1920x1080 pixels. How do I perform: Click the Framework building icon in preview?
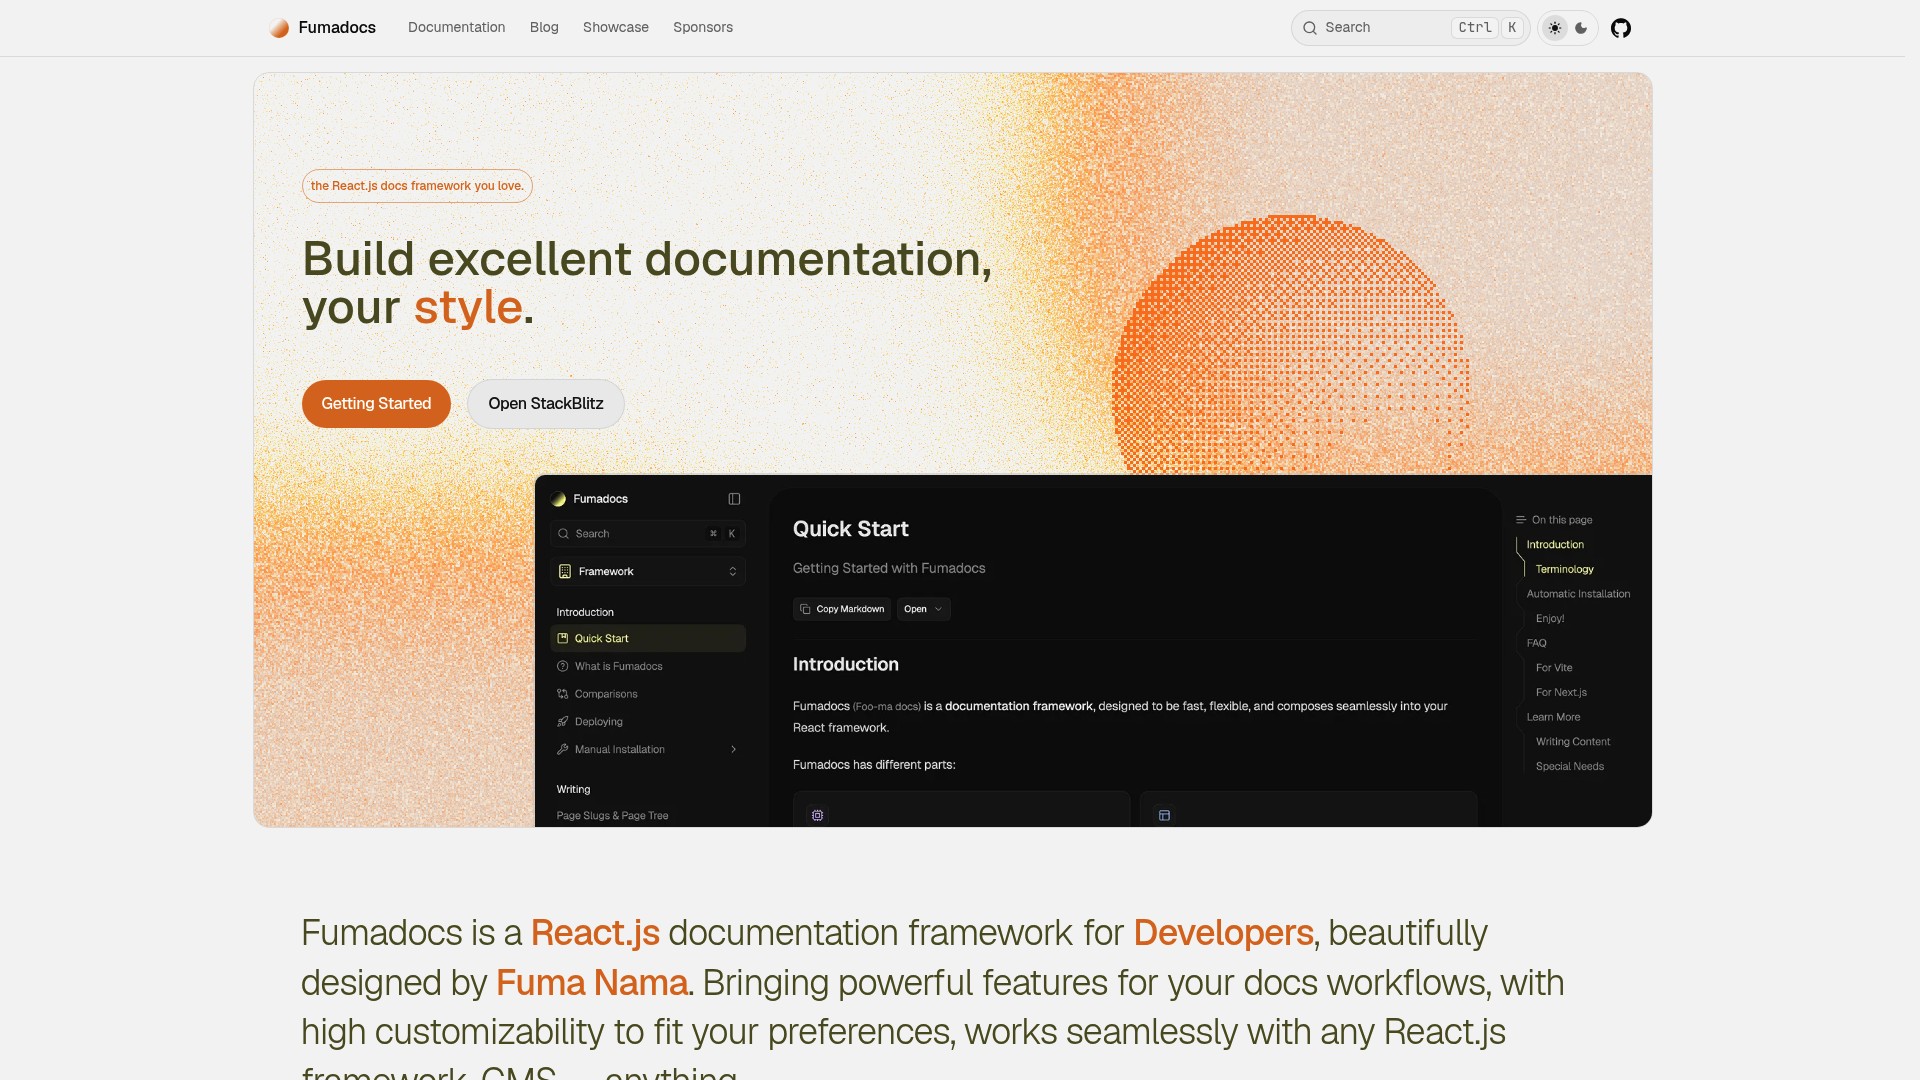[565, 571]
